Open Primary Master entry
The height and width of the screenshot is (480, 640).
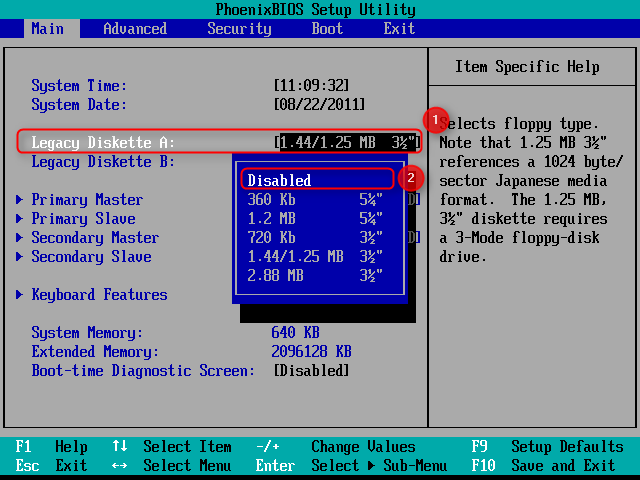point(87,200)
